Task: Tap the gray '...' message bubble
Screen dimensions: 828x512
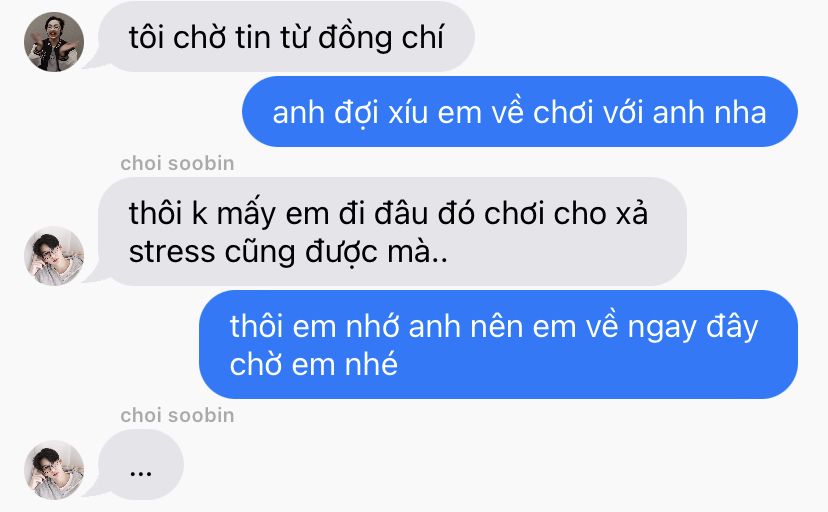Action: pyautogui.click(x=141, y=465)
